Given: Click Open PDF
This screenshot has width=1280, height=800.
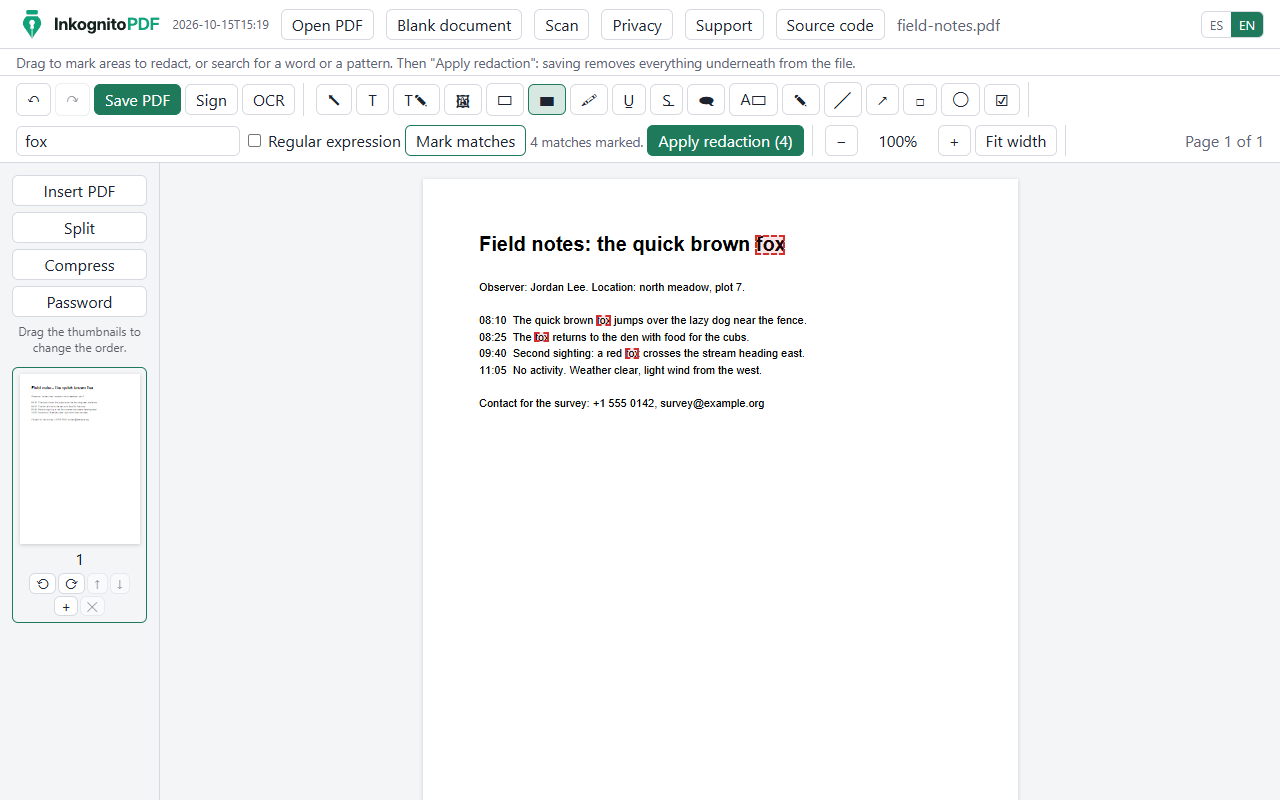Looking at the screenshot, I should (x=327, y=25).
